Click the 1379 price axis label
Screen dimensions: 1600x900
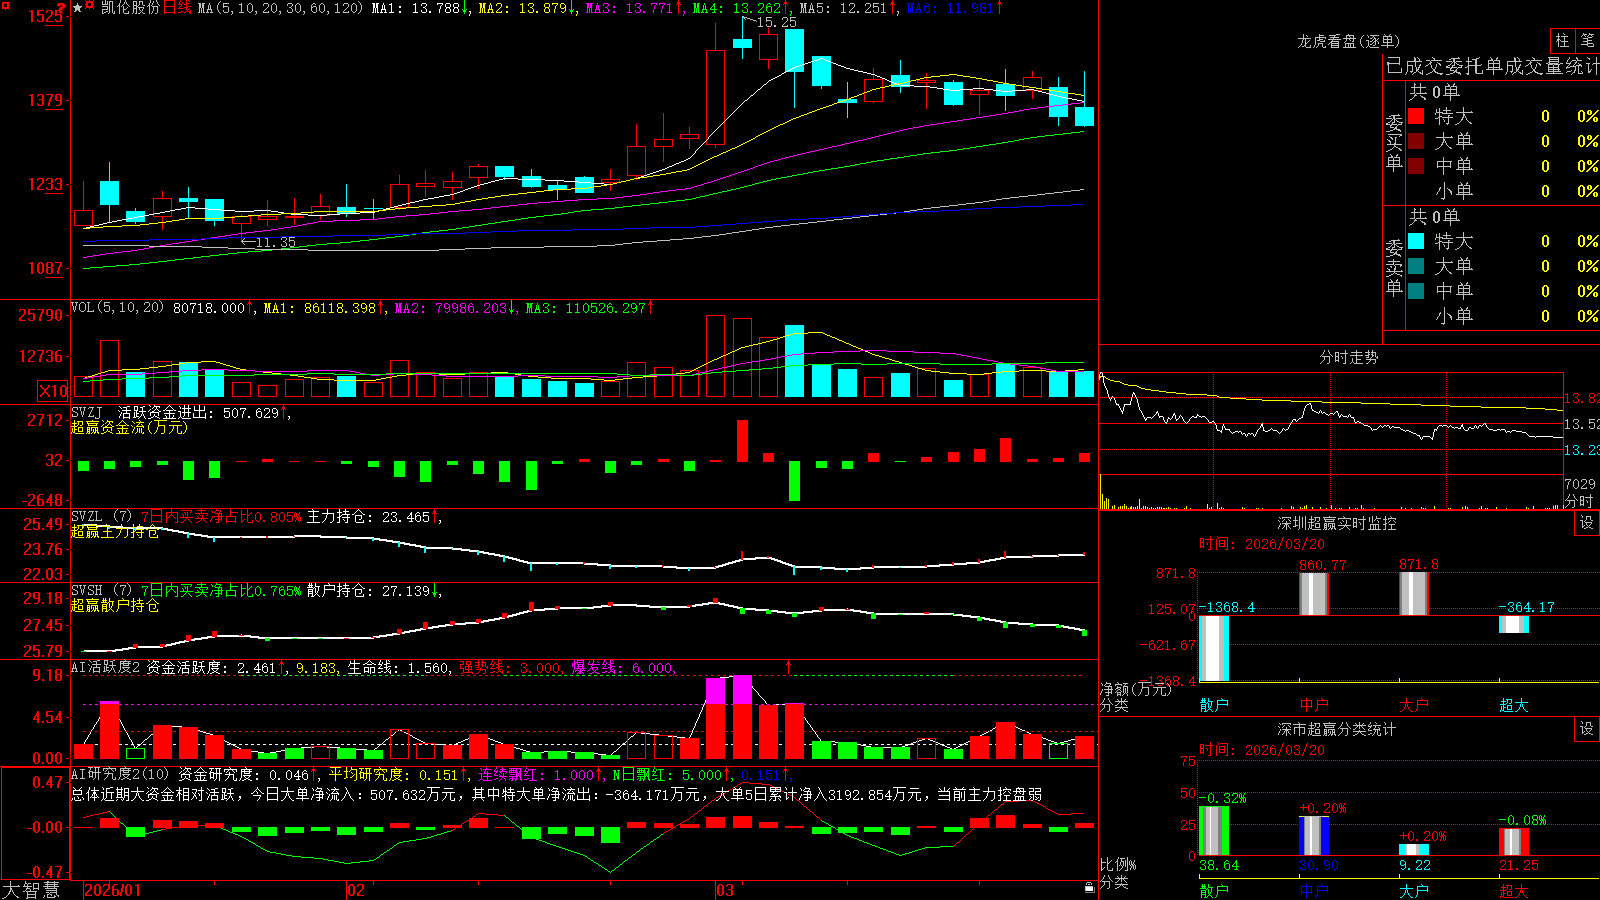click(x=45, y=100)
